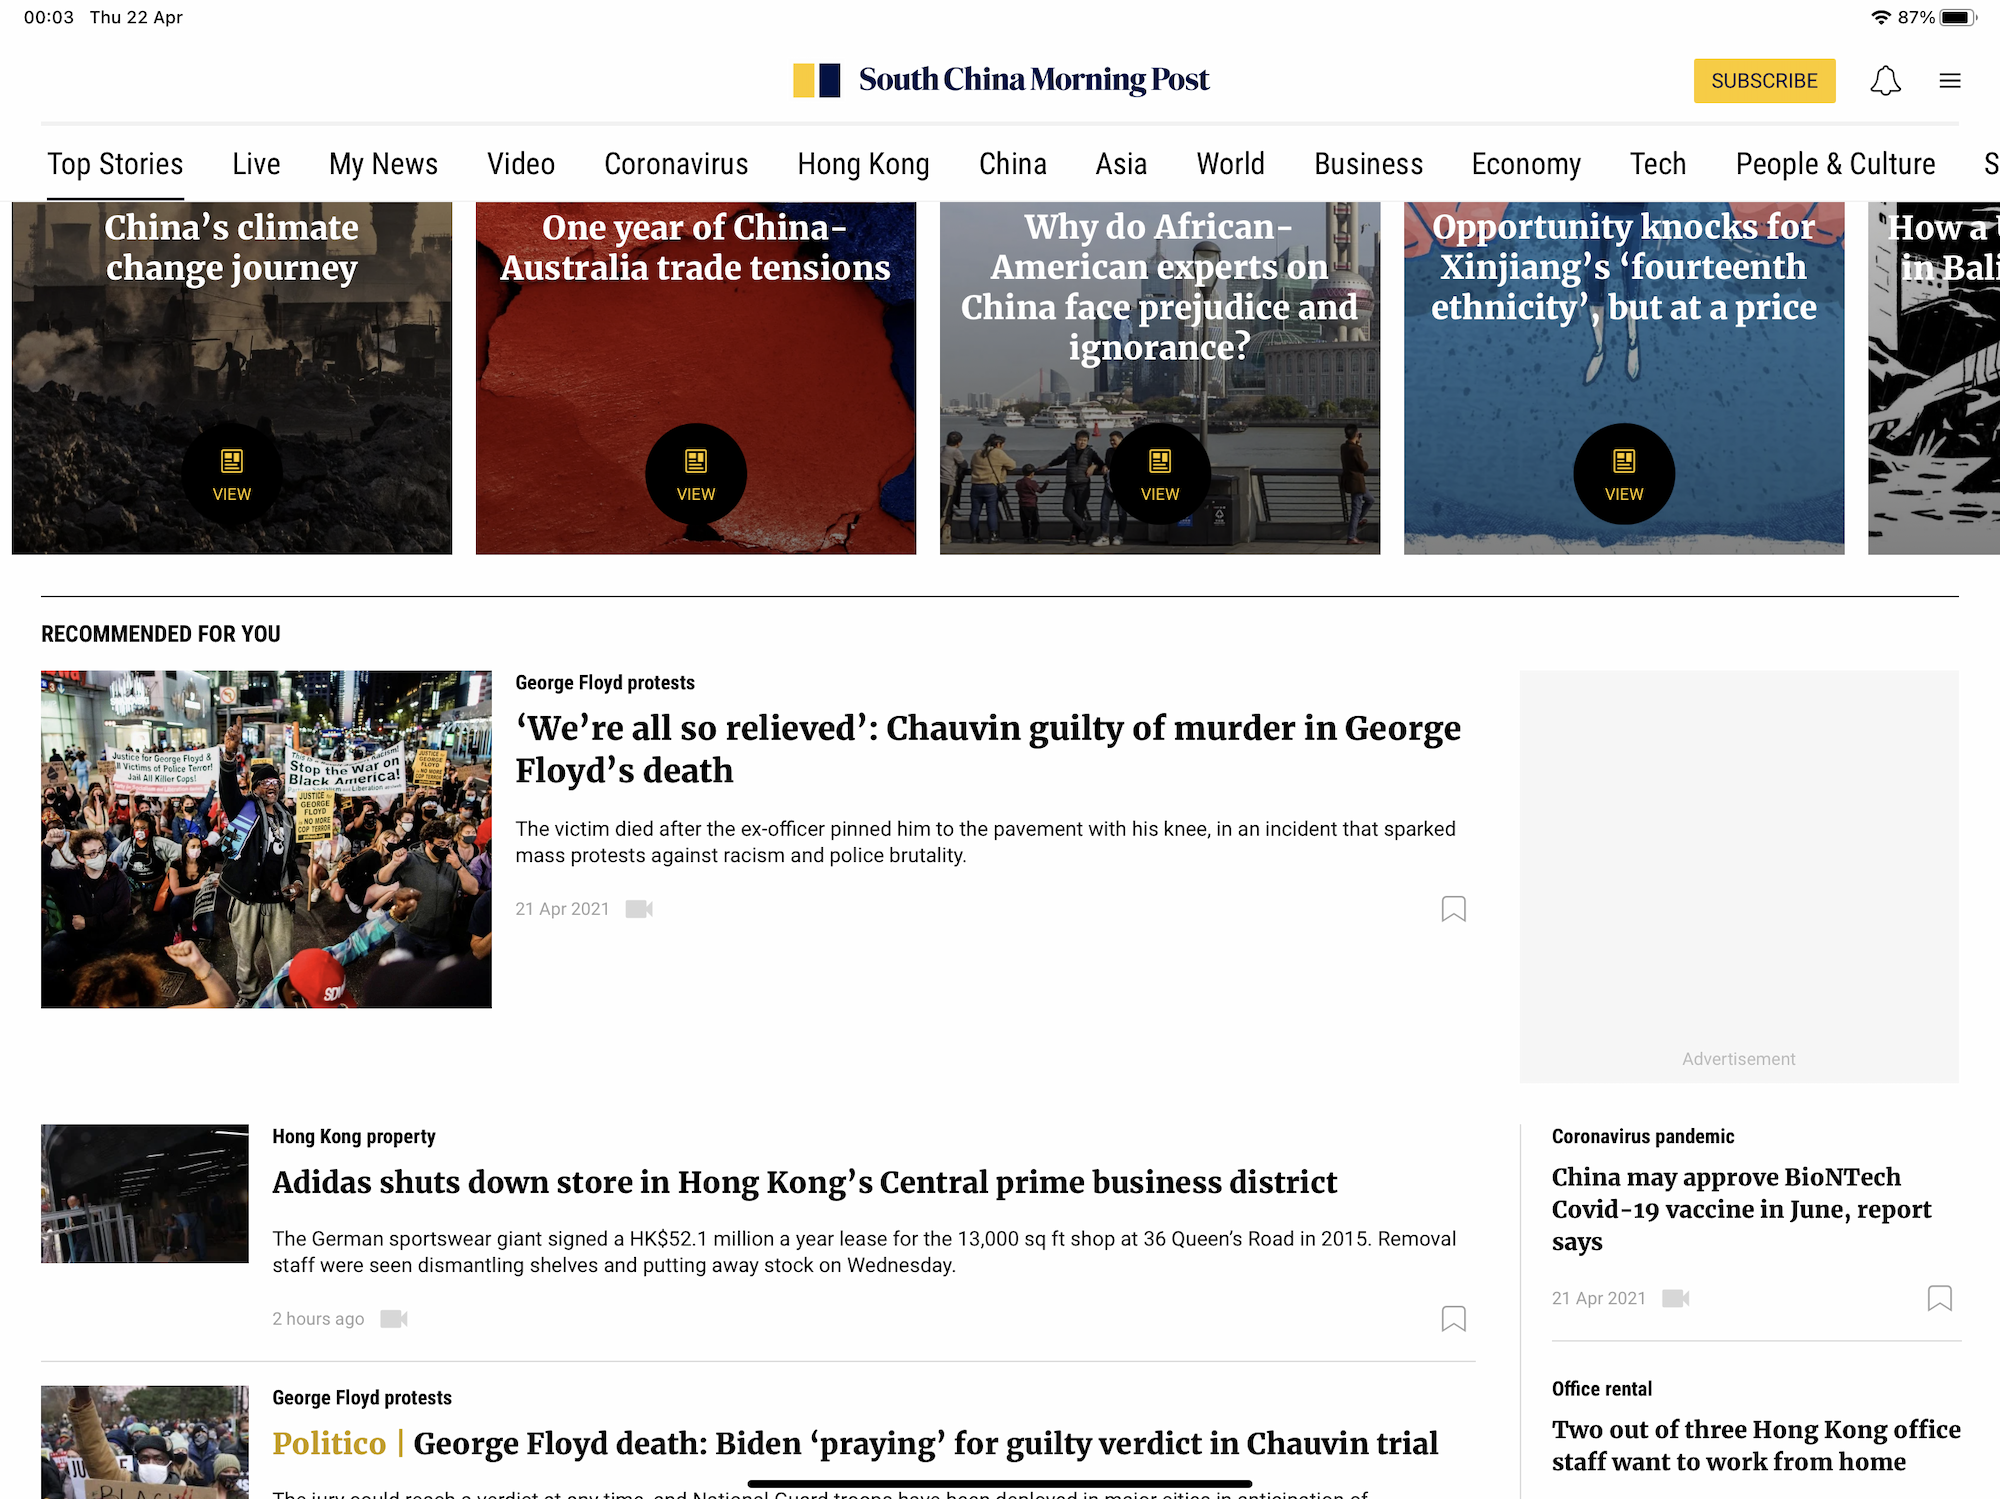2000x1499 pixels.
Task: Open the World tab
Action: tap(1230, 164)
